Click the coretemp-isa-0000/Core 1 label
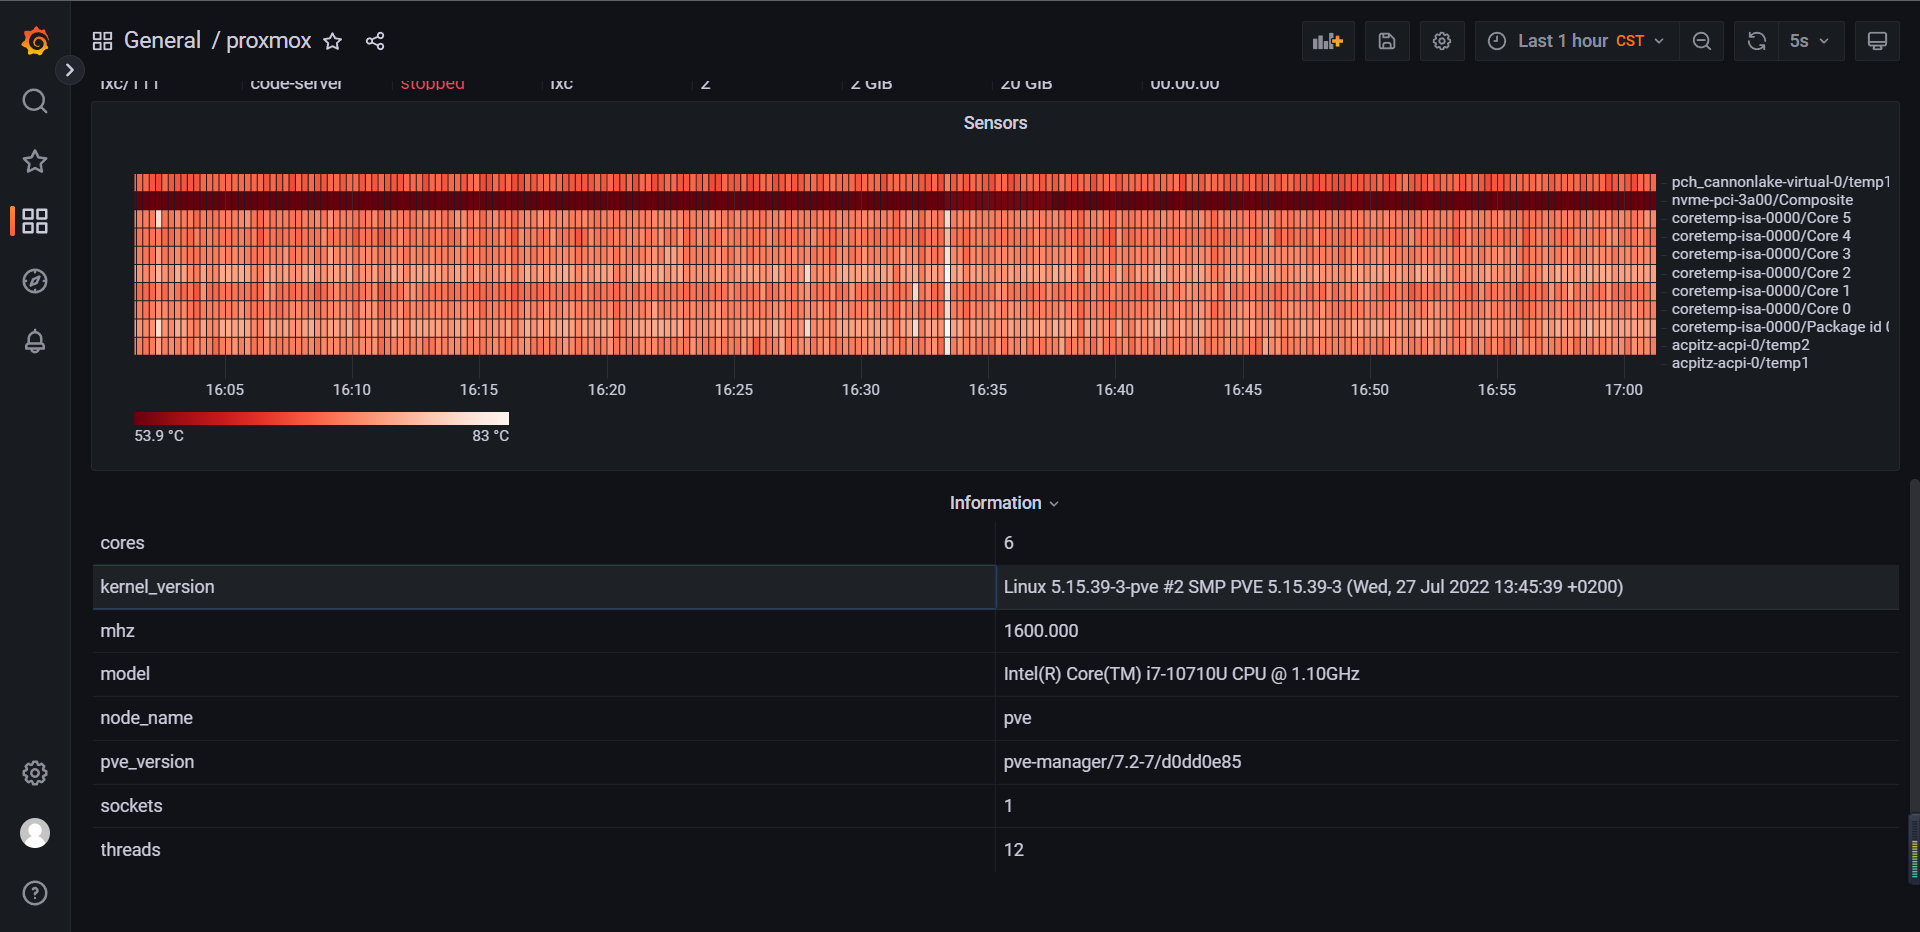The height and width of the screenshot is (932, 1920). coord(1761,291)
